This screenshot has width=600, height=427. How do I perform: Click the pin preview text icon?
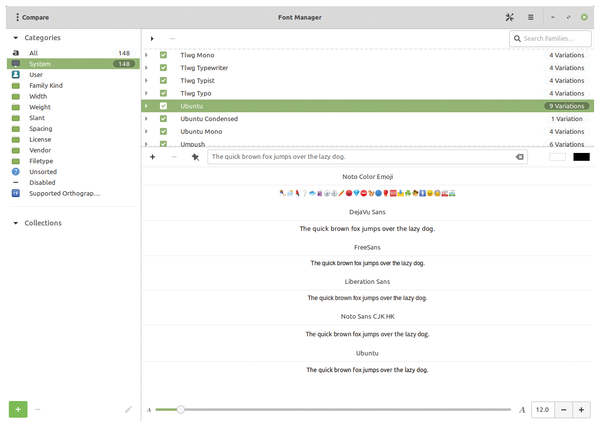click(195, 157)
